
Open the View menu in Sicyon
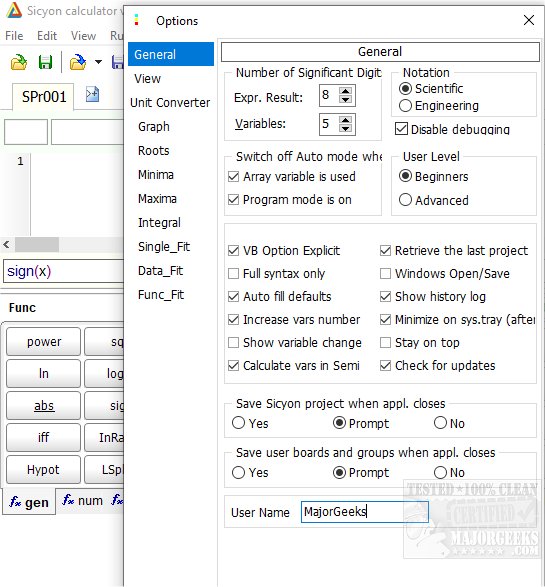pyautogui.click(x=83, y=36)
